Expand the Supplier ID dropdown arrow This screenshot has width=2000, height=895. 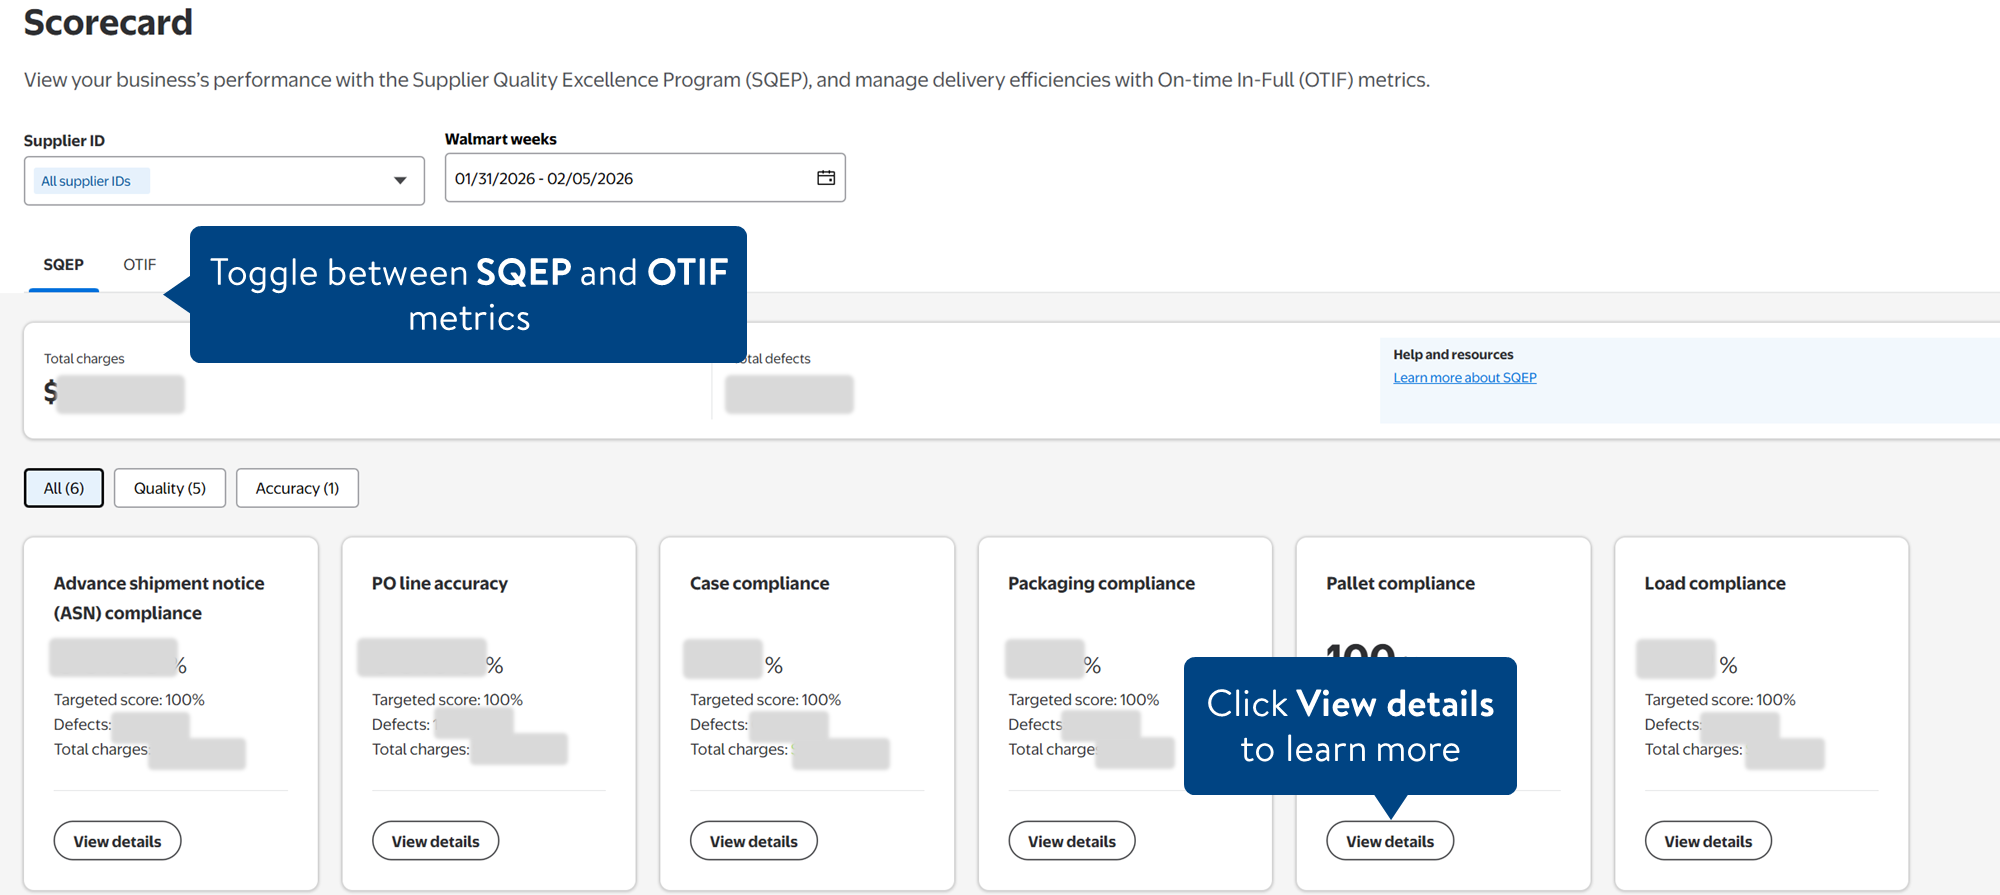(400, 181)
